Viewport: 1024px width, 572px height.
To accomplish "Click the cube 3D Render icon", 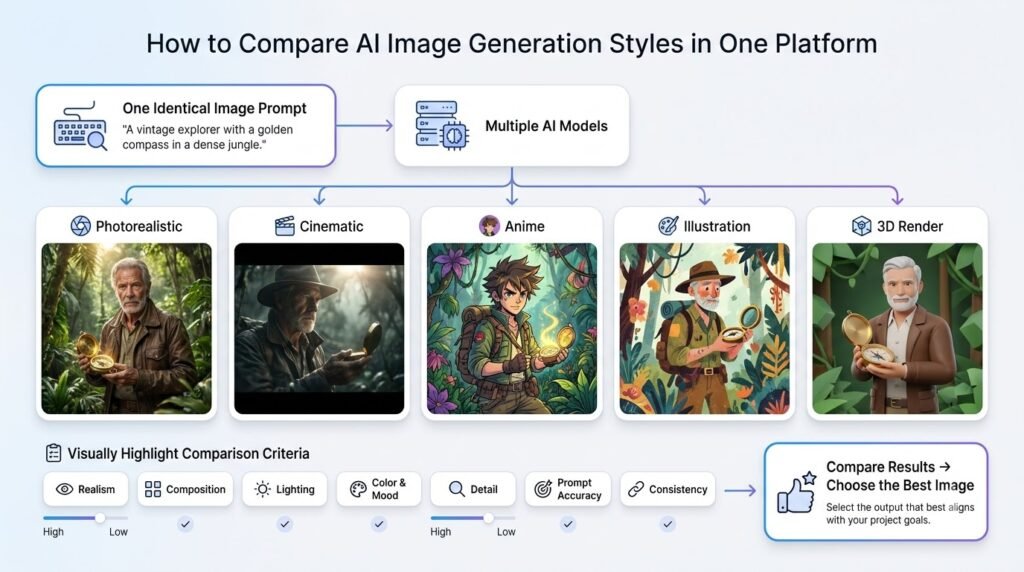I will coord(861,226).
